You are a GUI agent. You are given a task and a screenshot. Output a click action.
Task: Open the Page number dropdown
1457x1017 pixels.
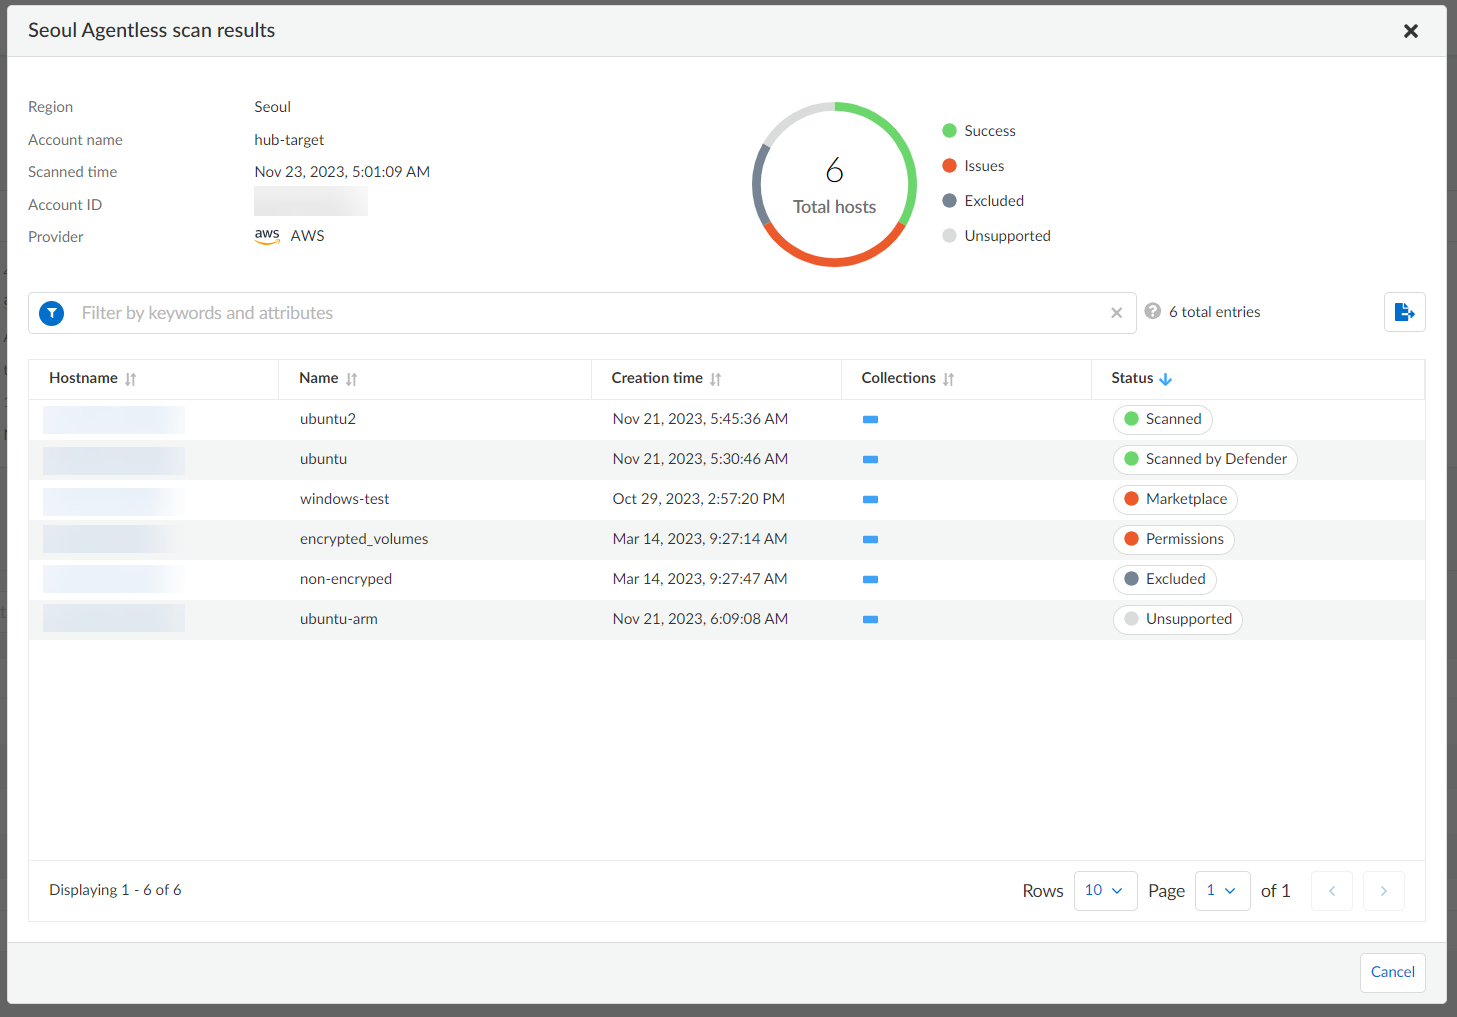(1222, 891)
